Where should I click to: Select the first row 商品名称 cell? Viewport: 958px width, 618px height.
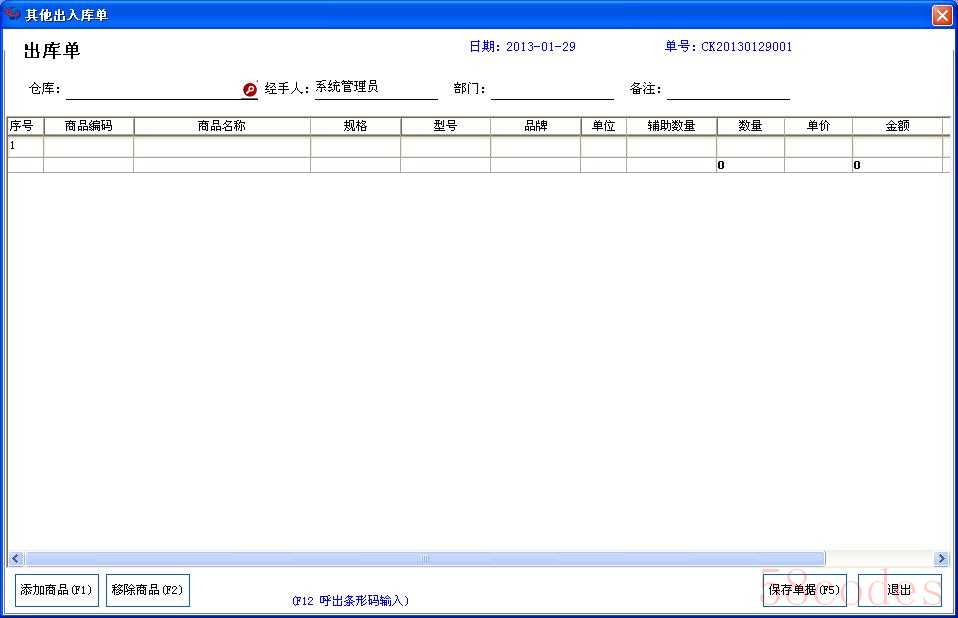point(221,146)
